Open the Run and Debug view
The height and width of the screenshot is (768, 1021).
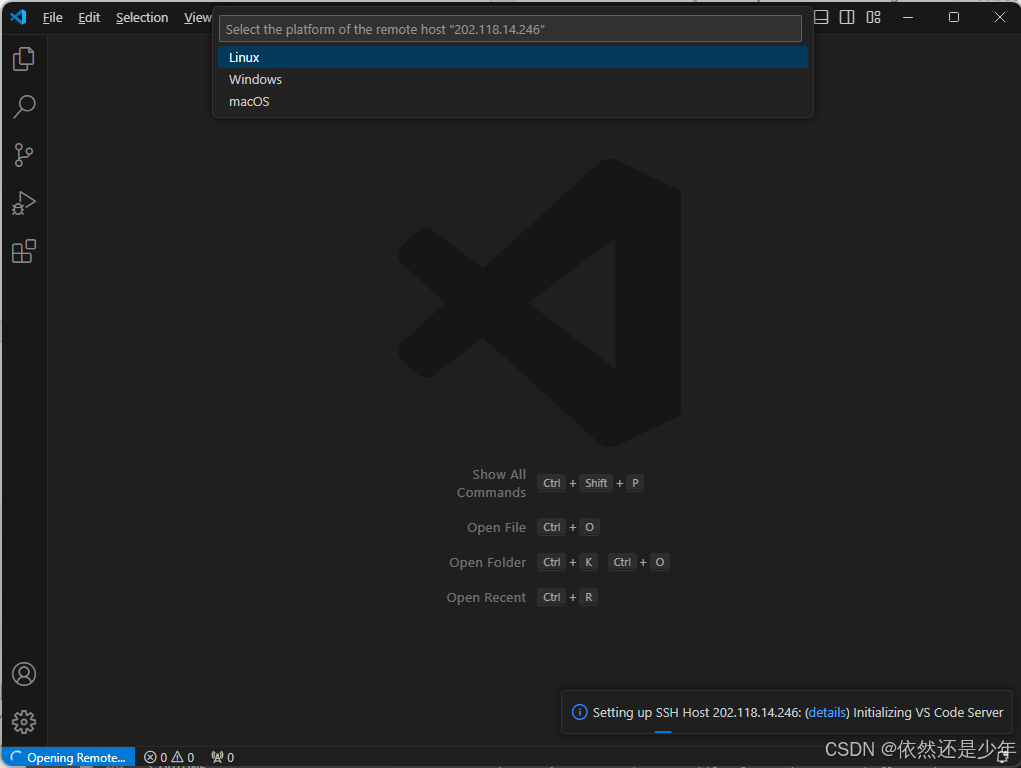point(23,203)
